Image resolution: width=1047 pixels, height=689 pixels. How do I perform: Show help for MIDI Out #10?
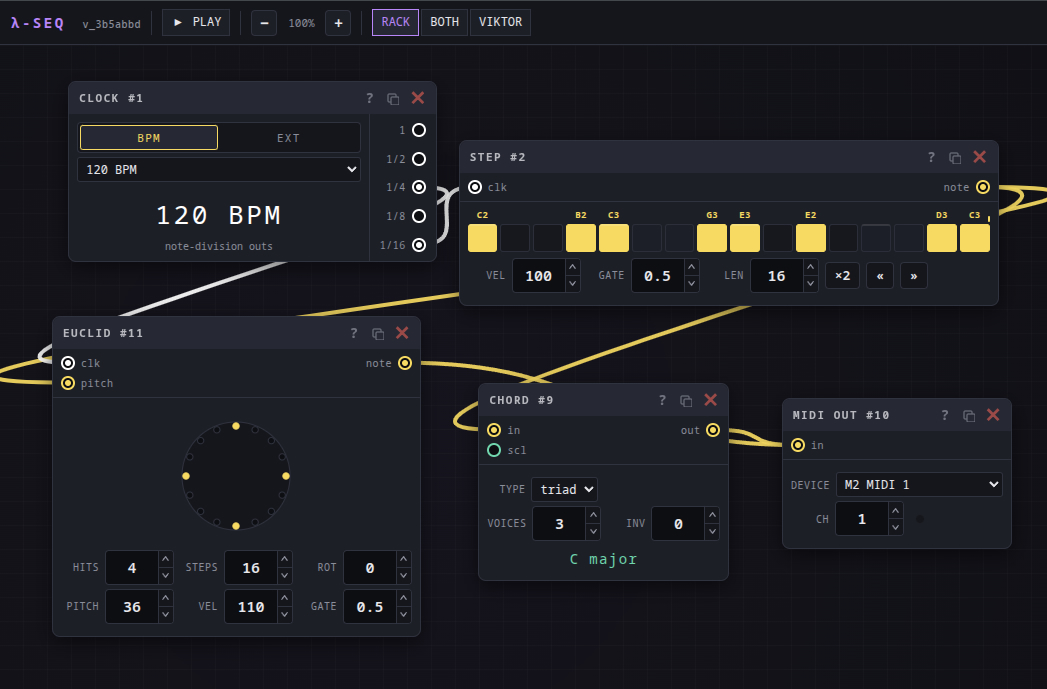[945, 415]
